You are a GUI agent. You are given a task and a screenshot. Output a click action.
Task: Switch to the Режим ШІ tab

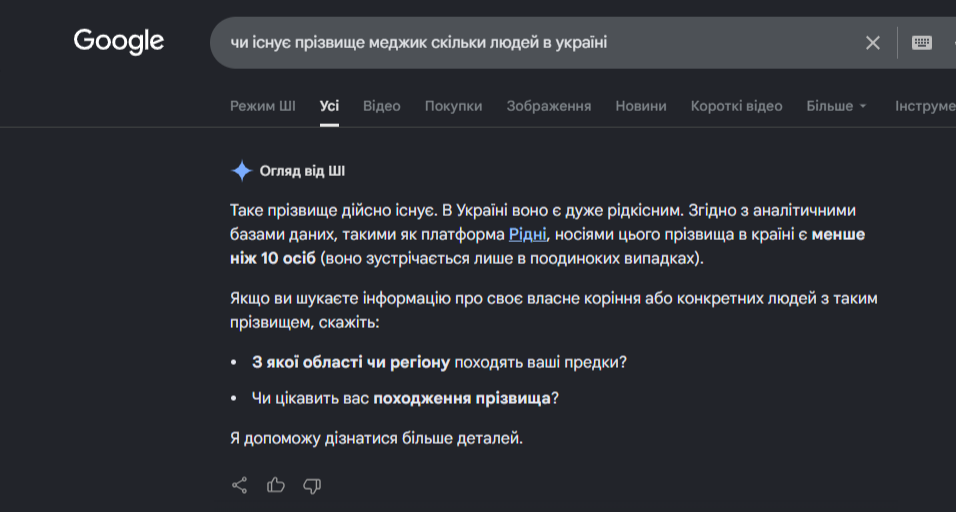tap(263, 106)
